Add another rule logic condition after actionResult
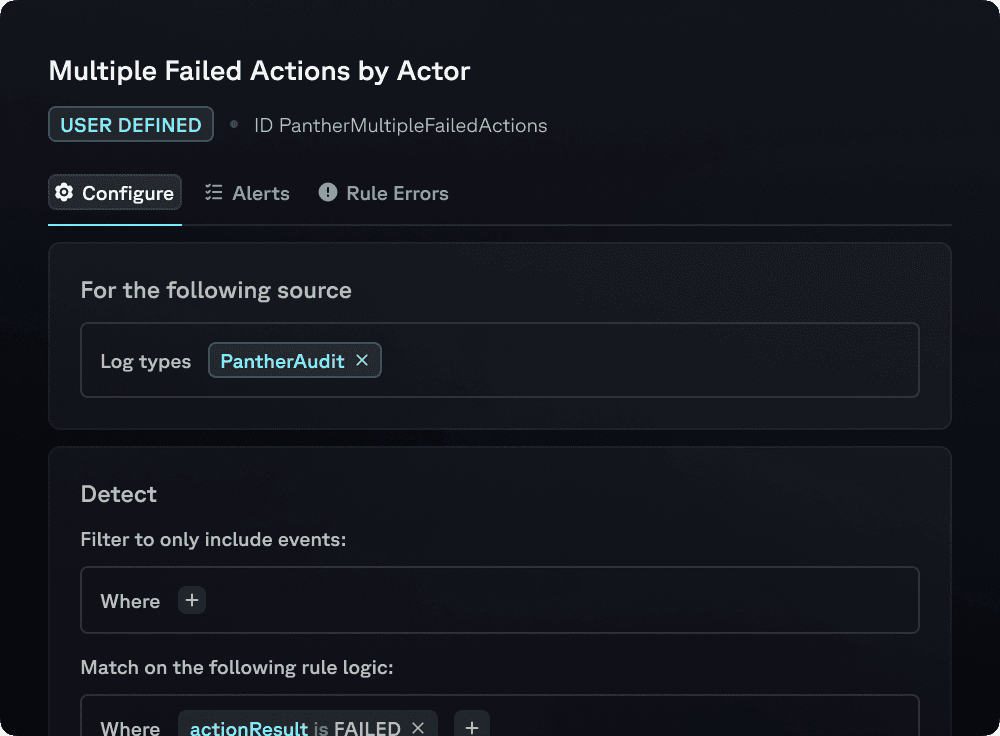This screenshot has height=736, width=1000. [472, 727]
